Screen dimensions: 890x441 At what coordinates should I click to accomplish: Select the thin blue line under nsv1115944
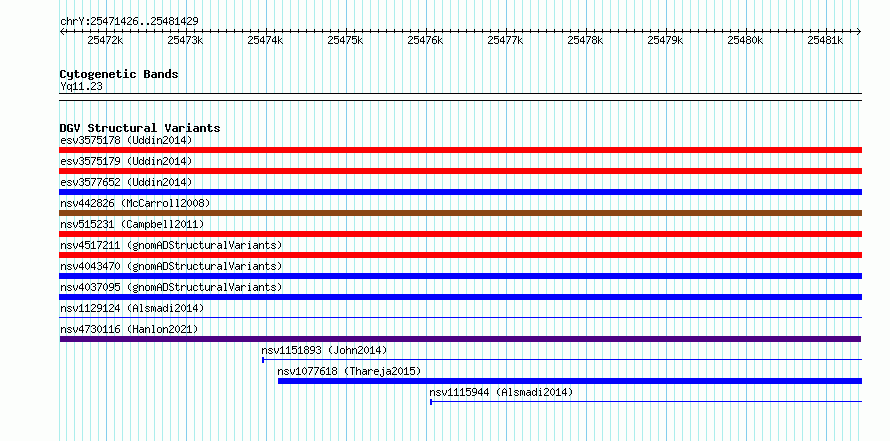pyautogui.click(x=646, y=402)
